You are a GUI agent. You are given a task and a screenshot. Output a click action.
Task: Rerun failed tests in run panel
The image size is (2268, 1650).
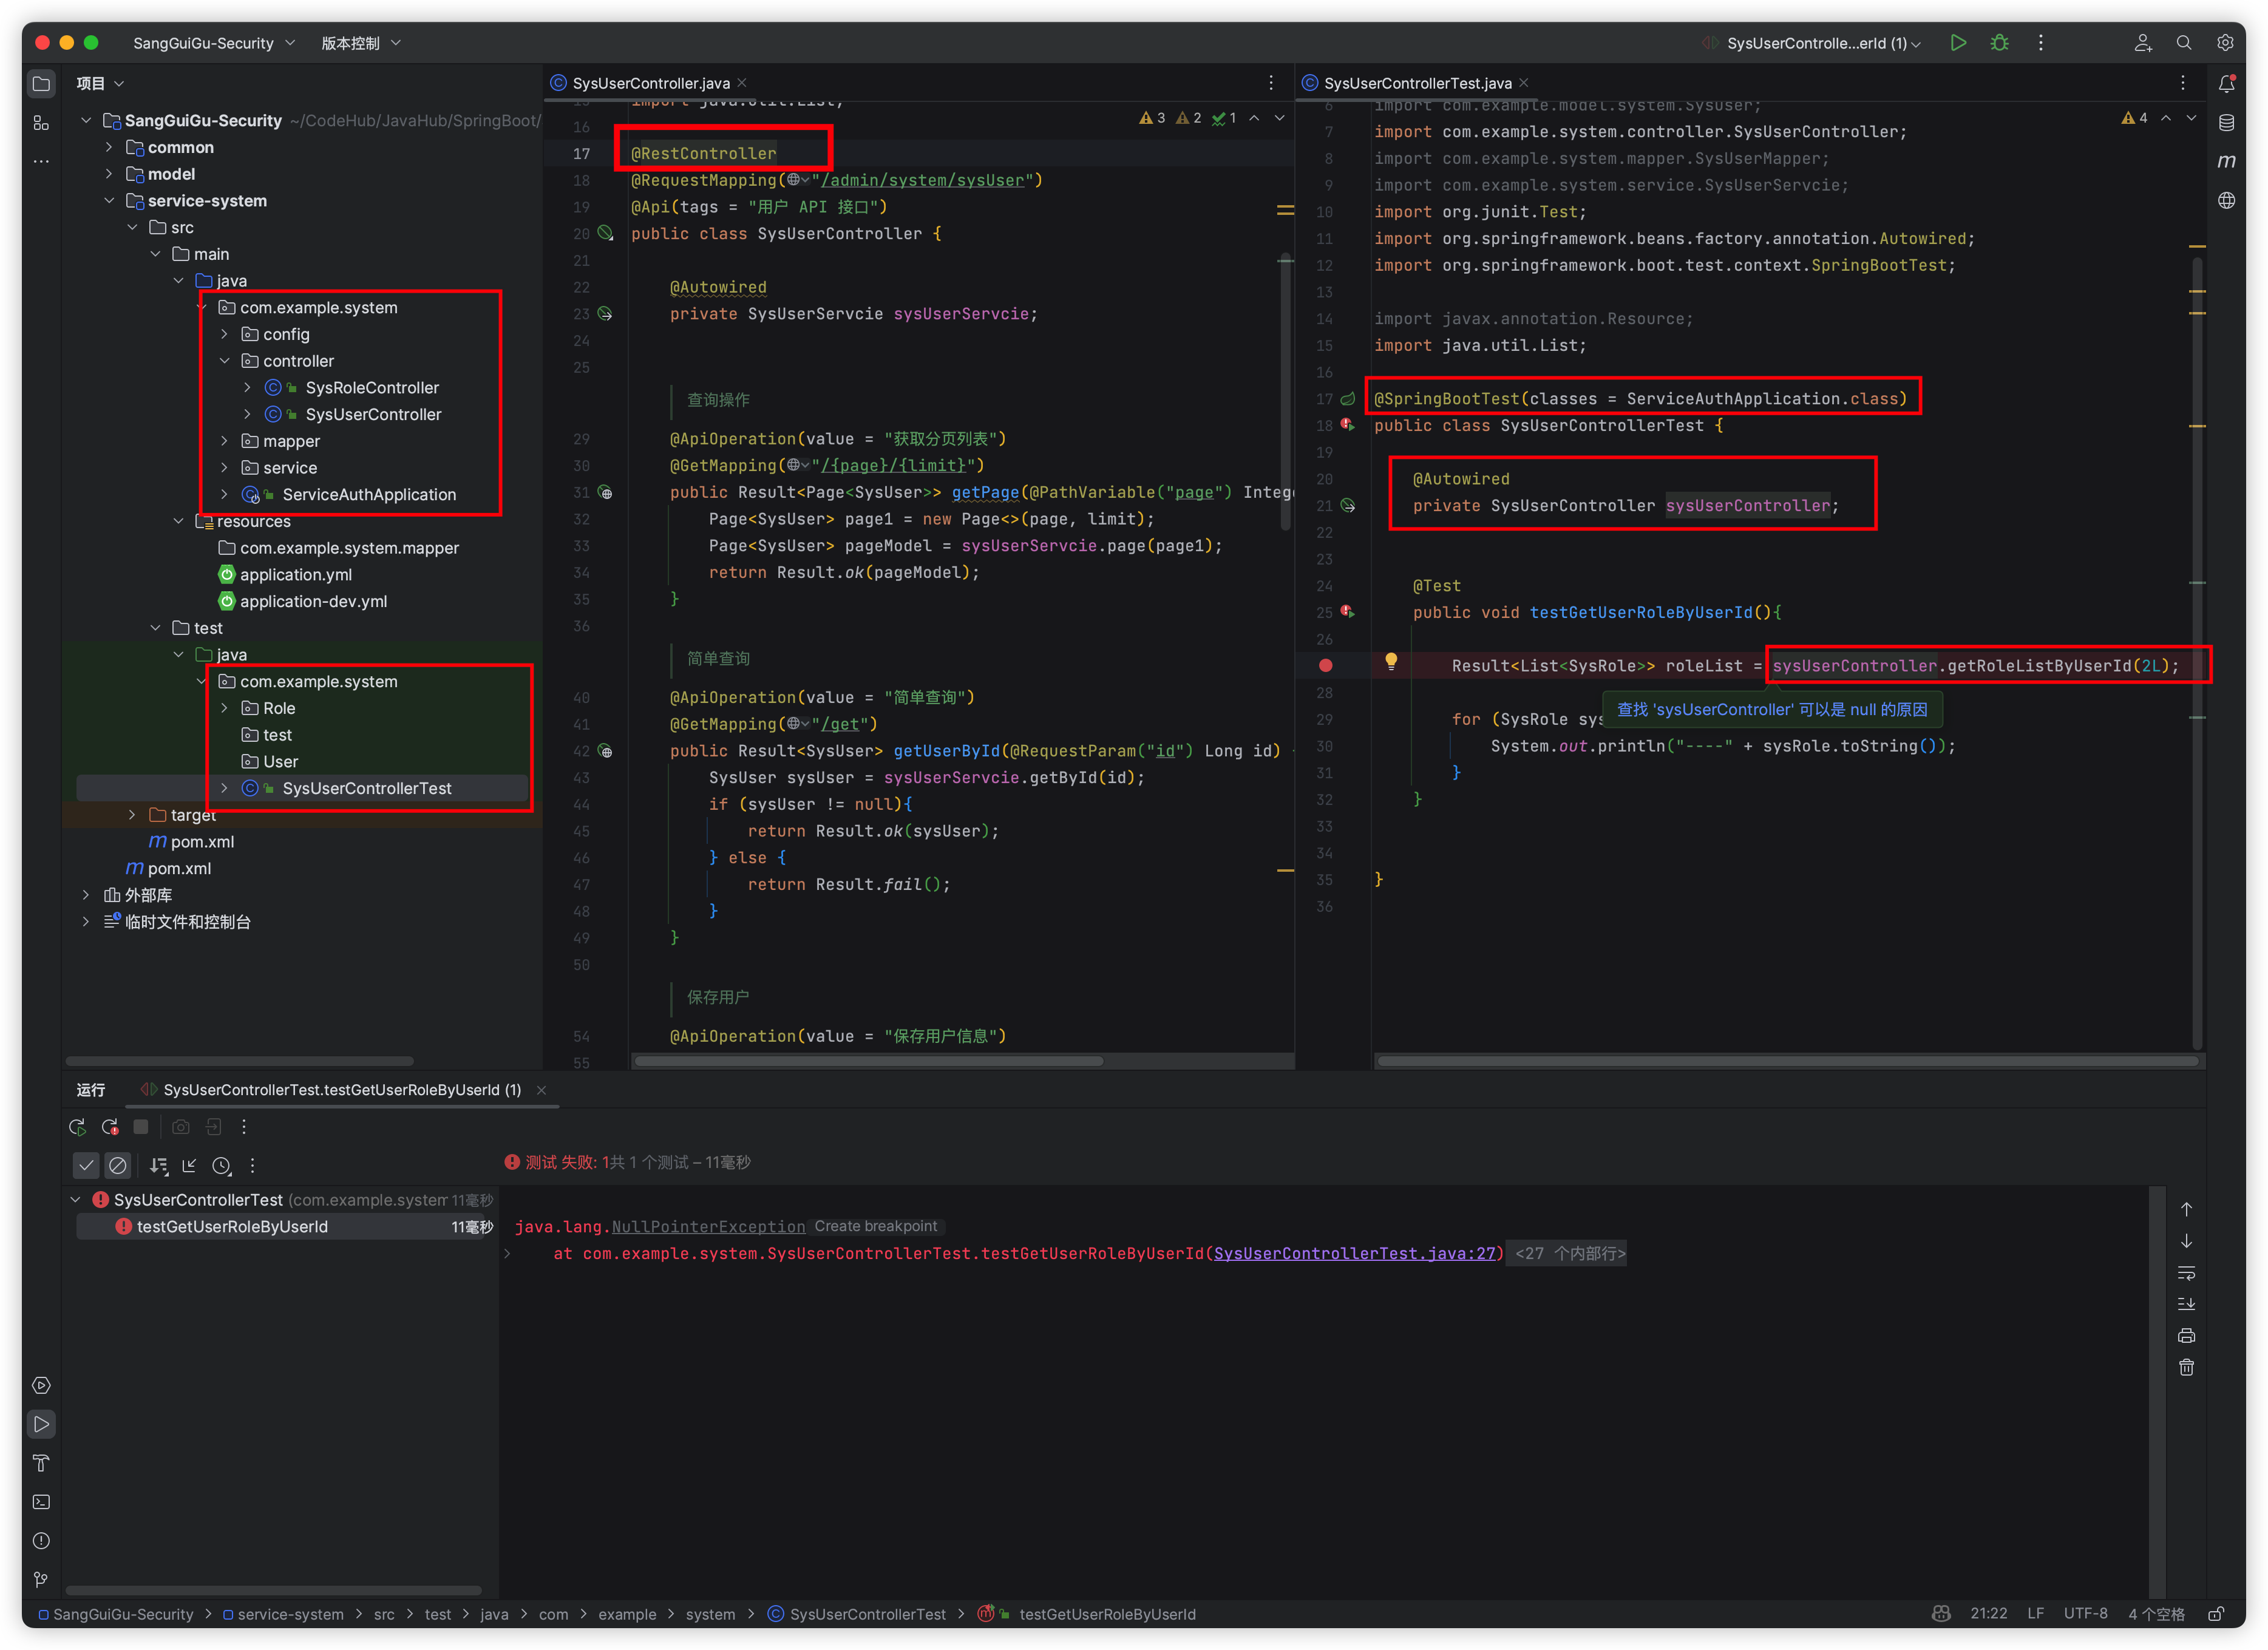[110, 1127]
